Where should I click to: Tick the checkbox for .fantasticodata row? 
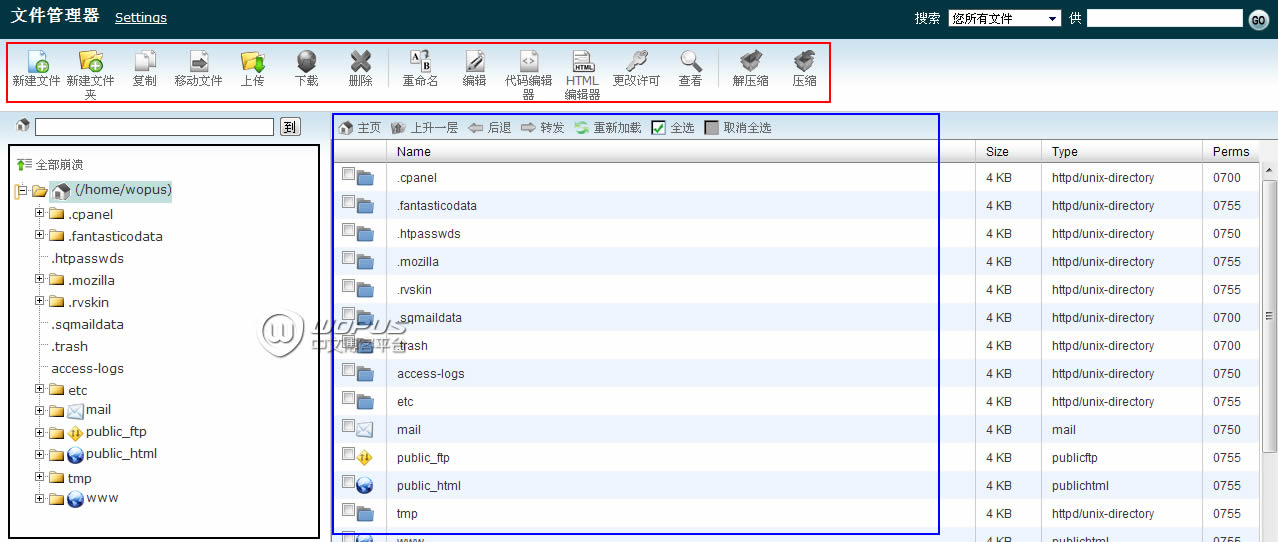[348, 202]
